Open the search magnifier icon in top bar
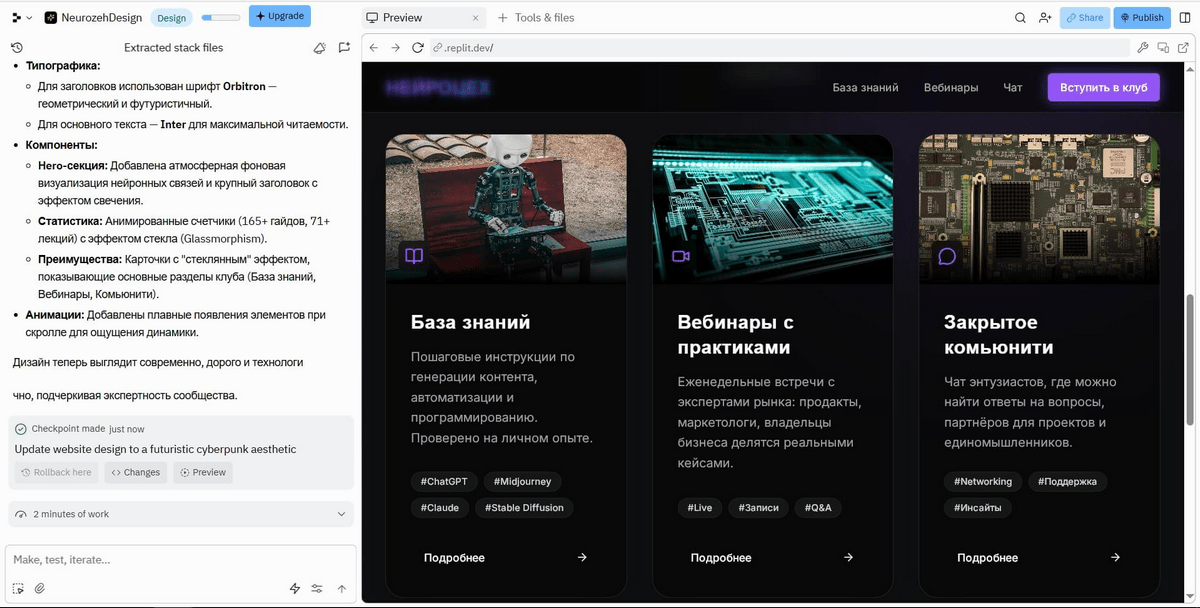1200x608 pixels. coord(1020,17)
